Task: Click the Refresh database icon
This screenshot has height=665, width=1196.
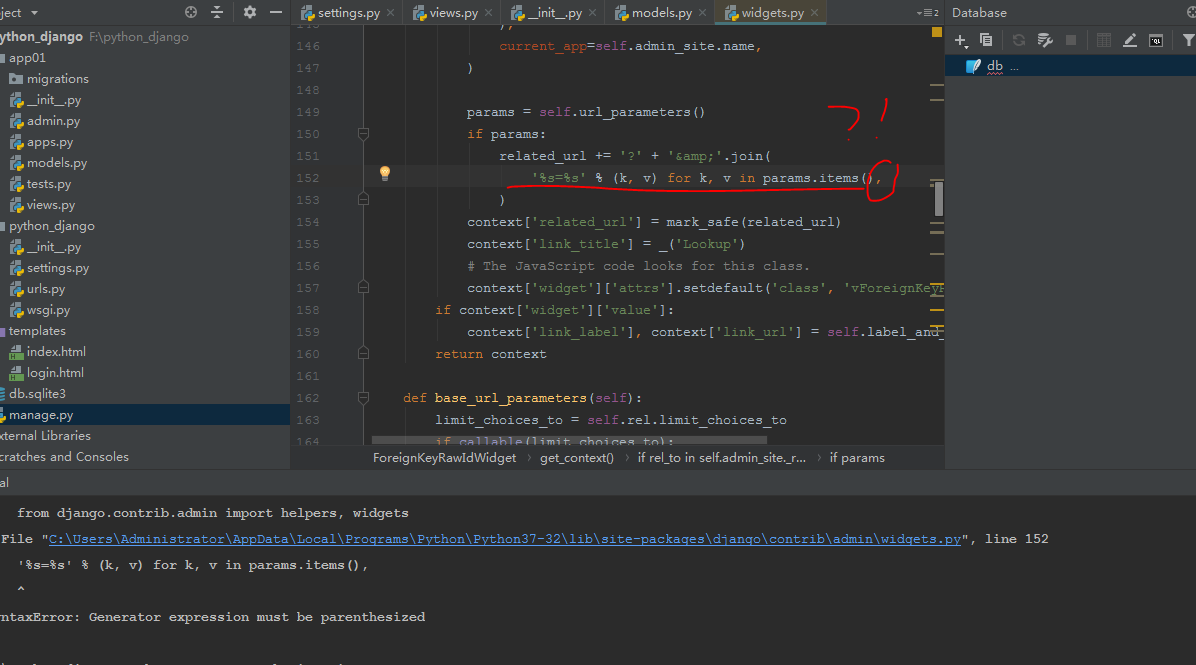Action: pos(1018,40)
